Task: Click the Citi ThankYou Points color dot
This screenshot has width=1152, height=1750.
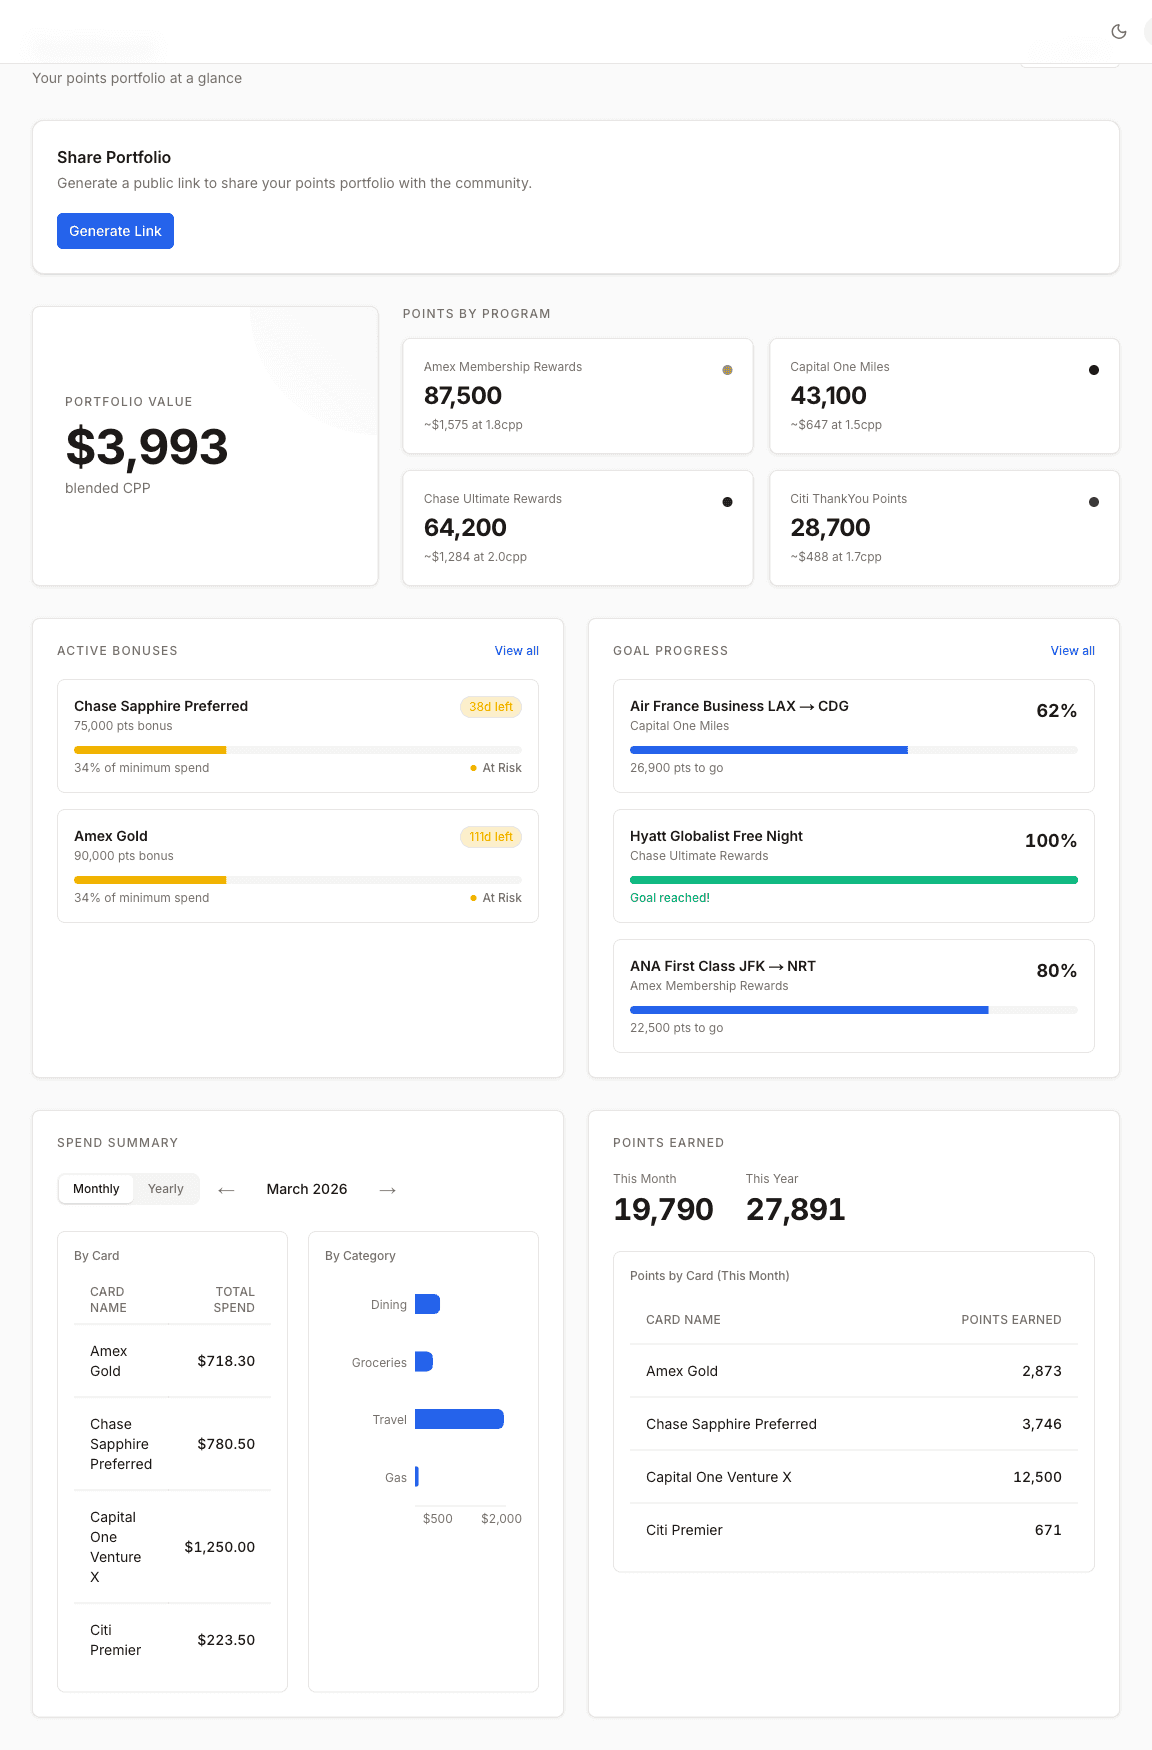Action: click(x=1094, y=502)
